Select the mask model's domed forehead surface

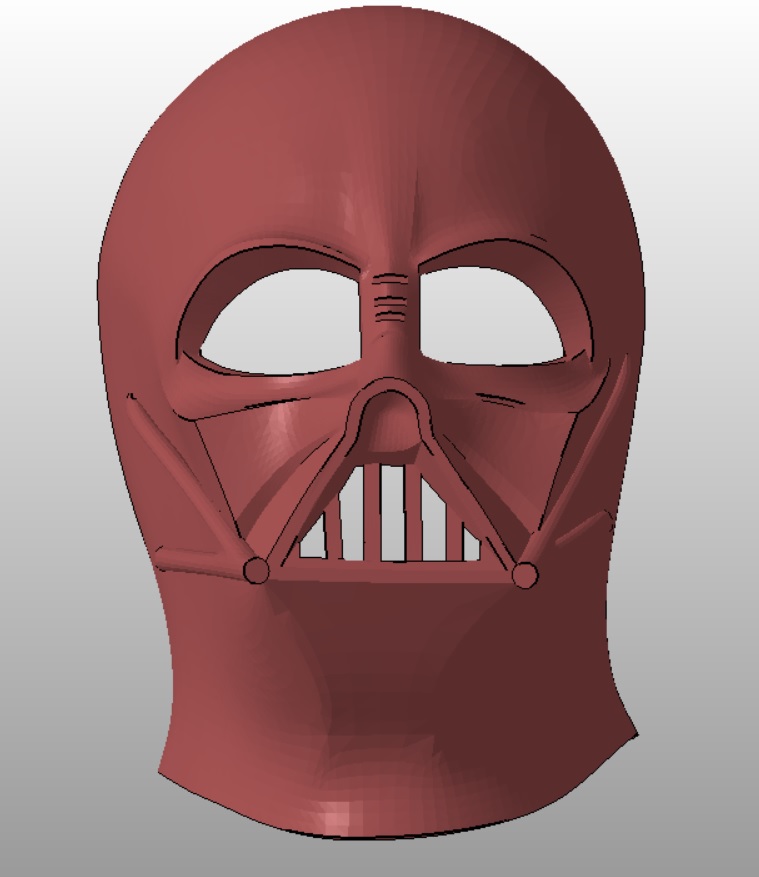point(369,134)
